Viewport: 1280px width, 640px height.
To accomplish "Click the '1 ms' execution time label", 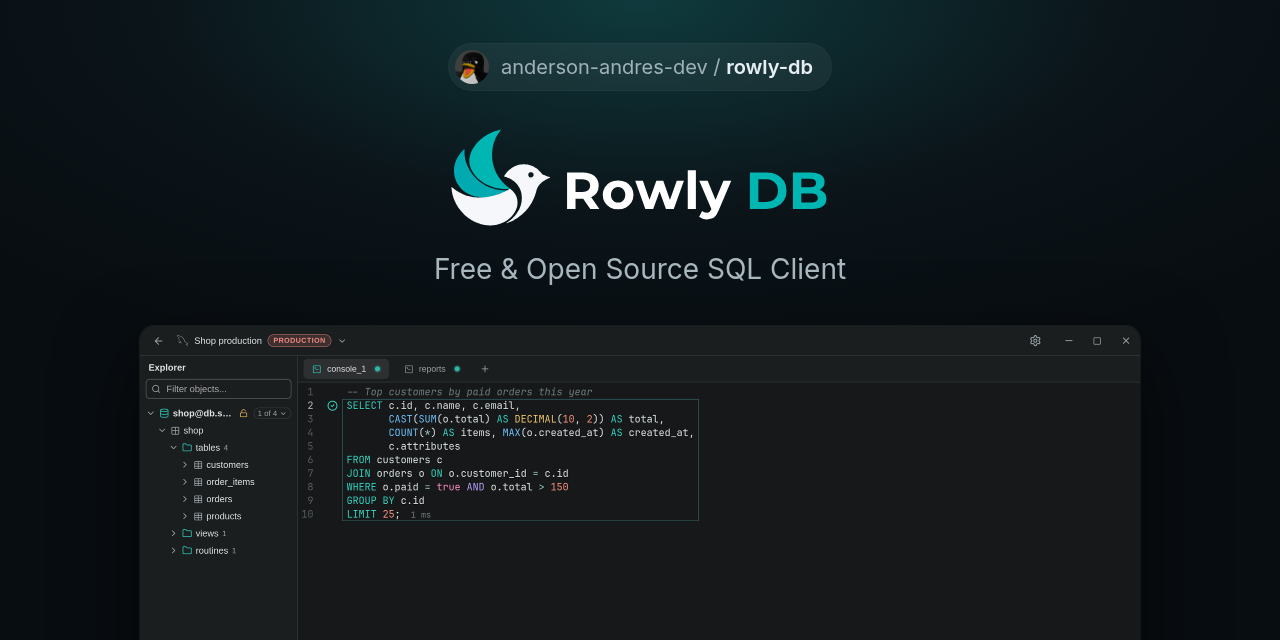I will 420,515.
